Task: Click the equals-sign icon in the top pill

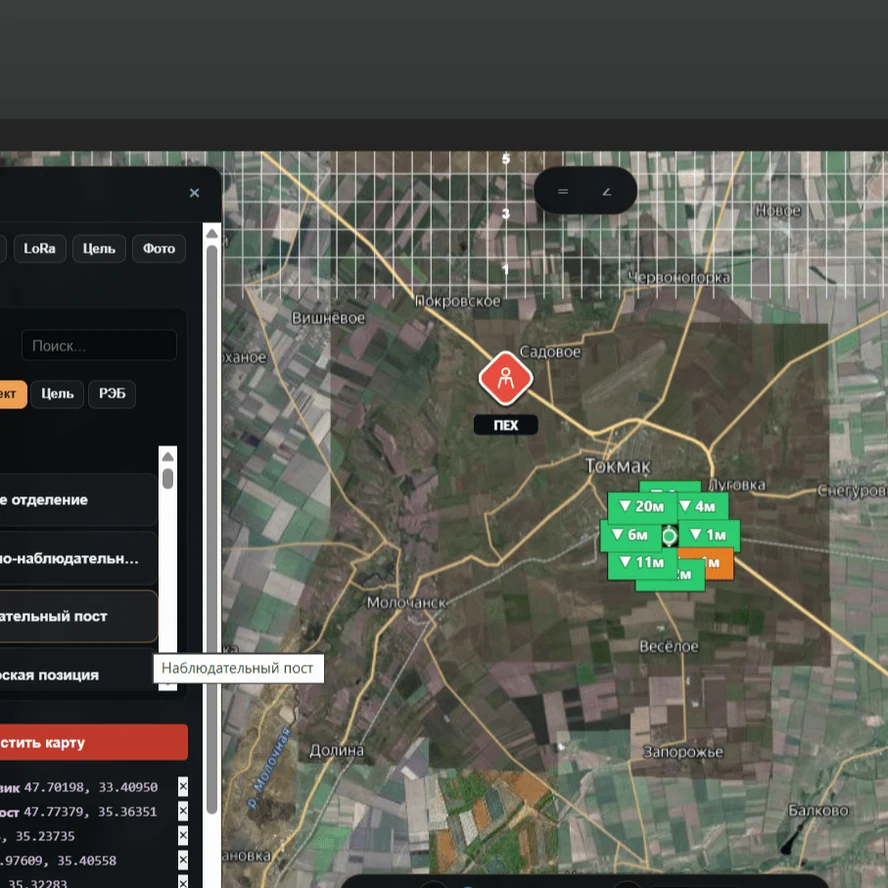Action: 562,191
